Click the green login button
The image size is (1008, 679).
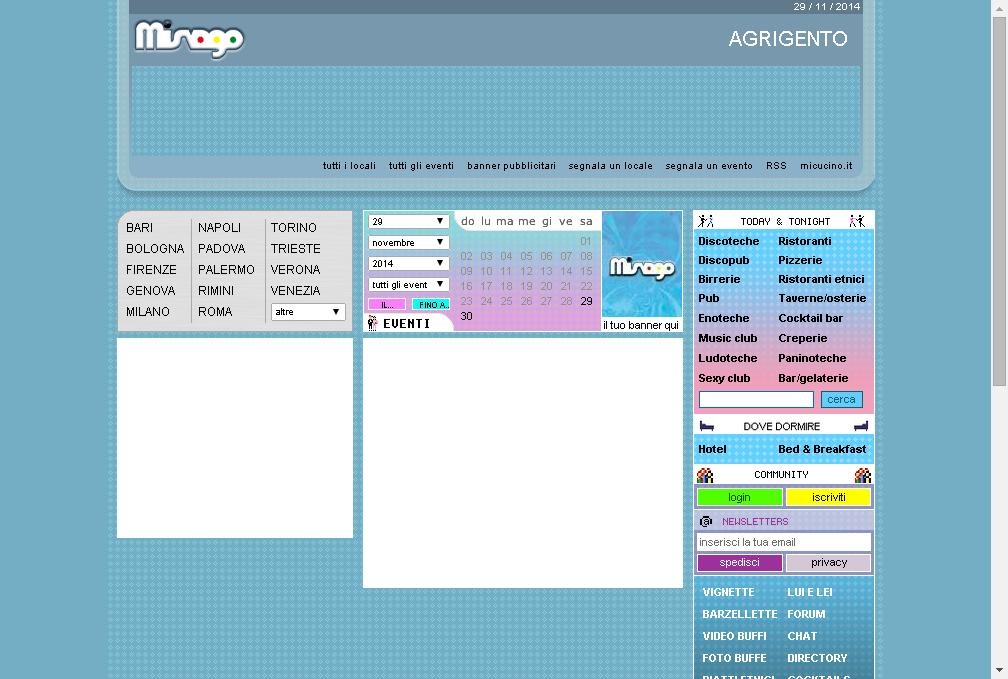pos(739,497)
